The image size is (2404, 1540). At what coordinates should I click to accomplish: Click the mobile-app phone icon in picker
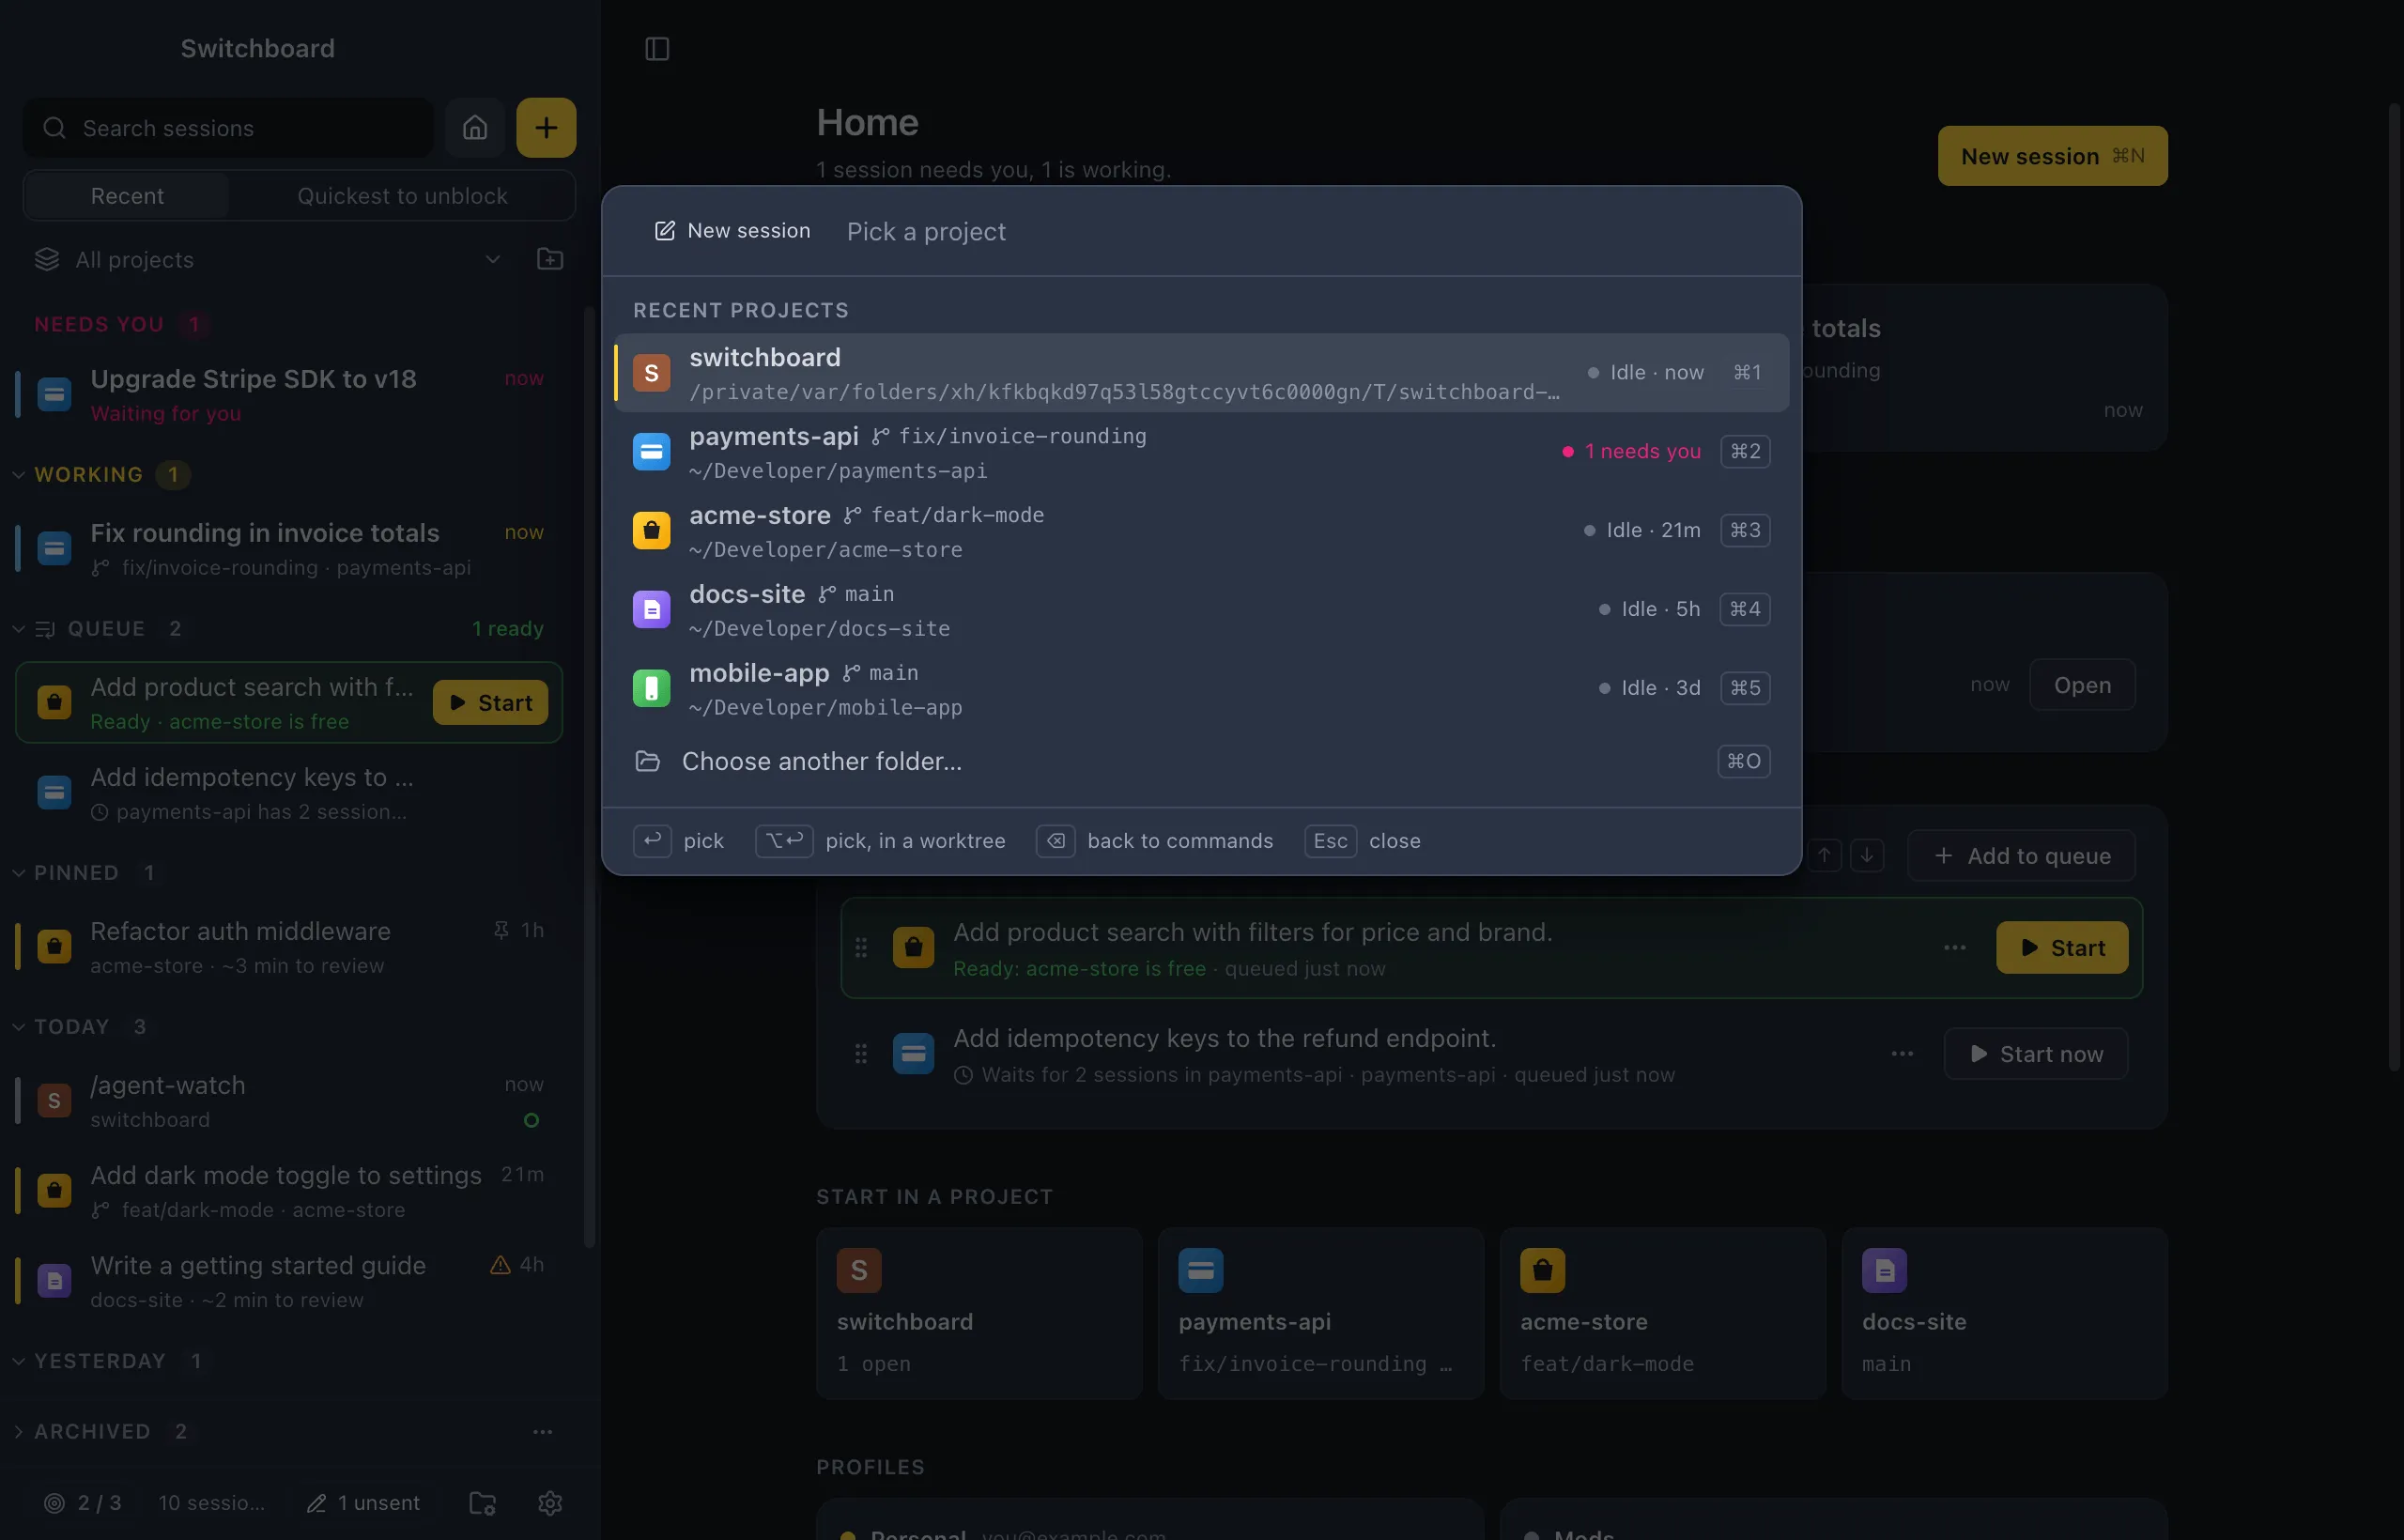[x=651, y=688]
